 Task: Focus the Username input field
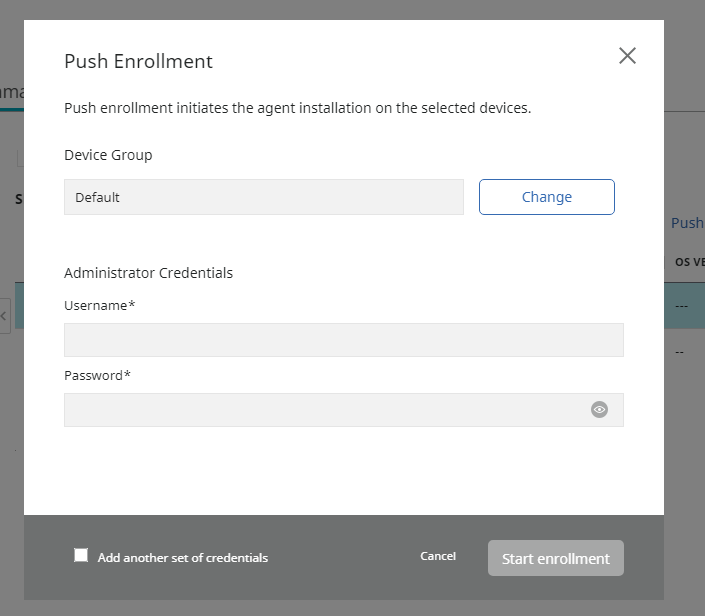343,340
